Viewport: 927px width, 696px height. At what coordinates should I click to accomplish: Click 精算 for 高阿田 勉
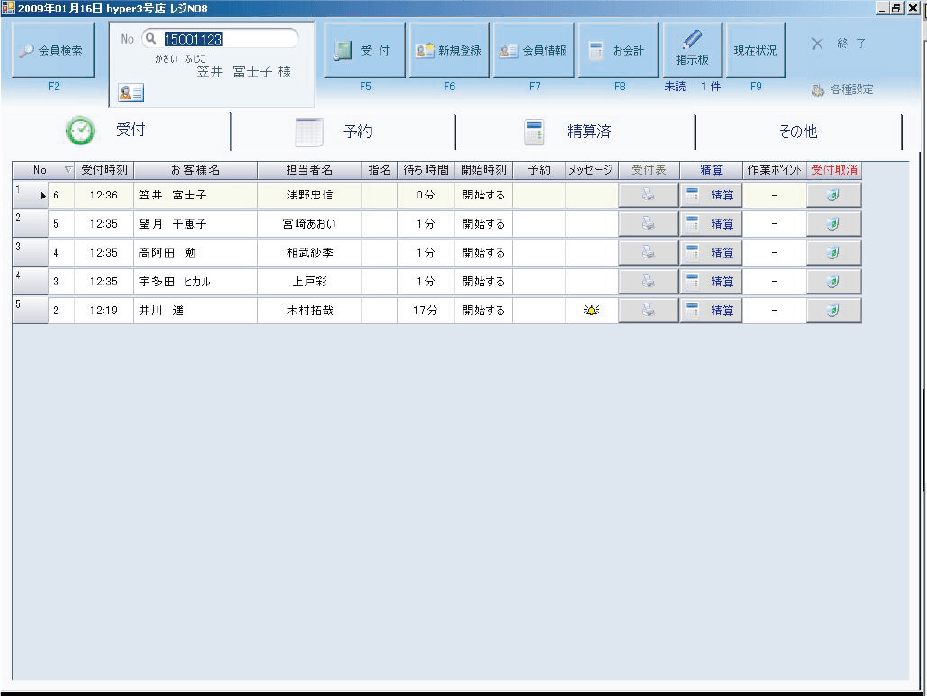pos(711,253)
